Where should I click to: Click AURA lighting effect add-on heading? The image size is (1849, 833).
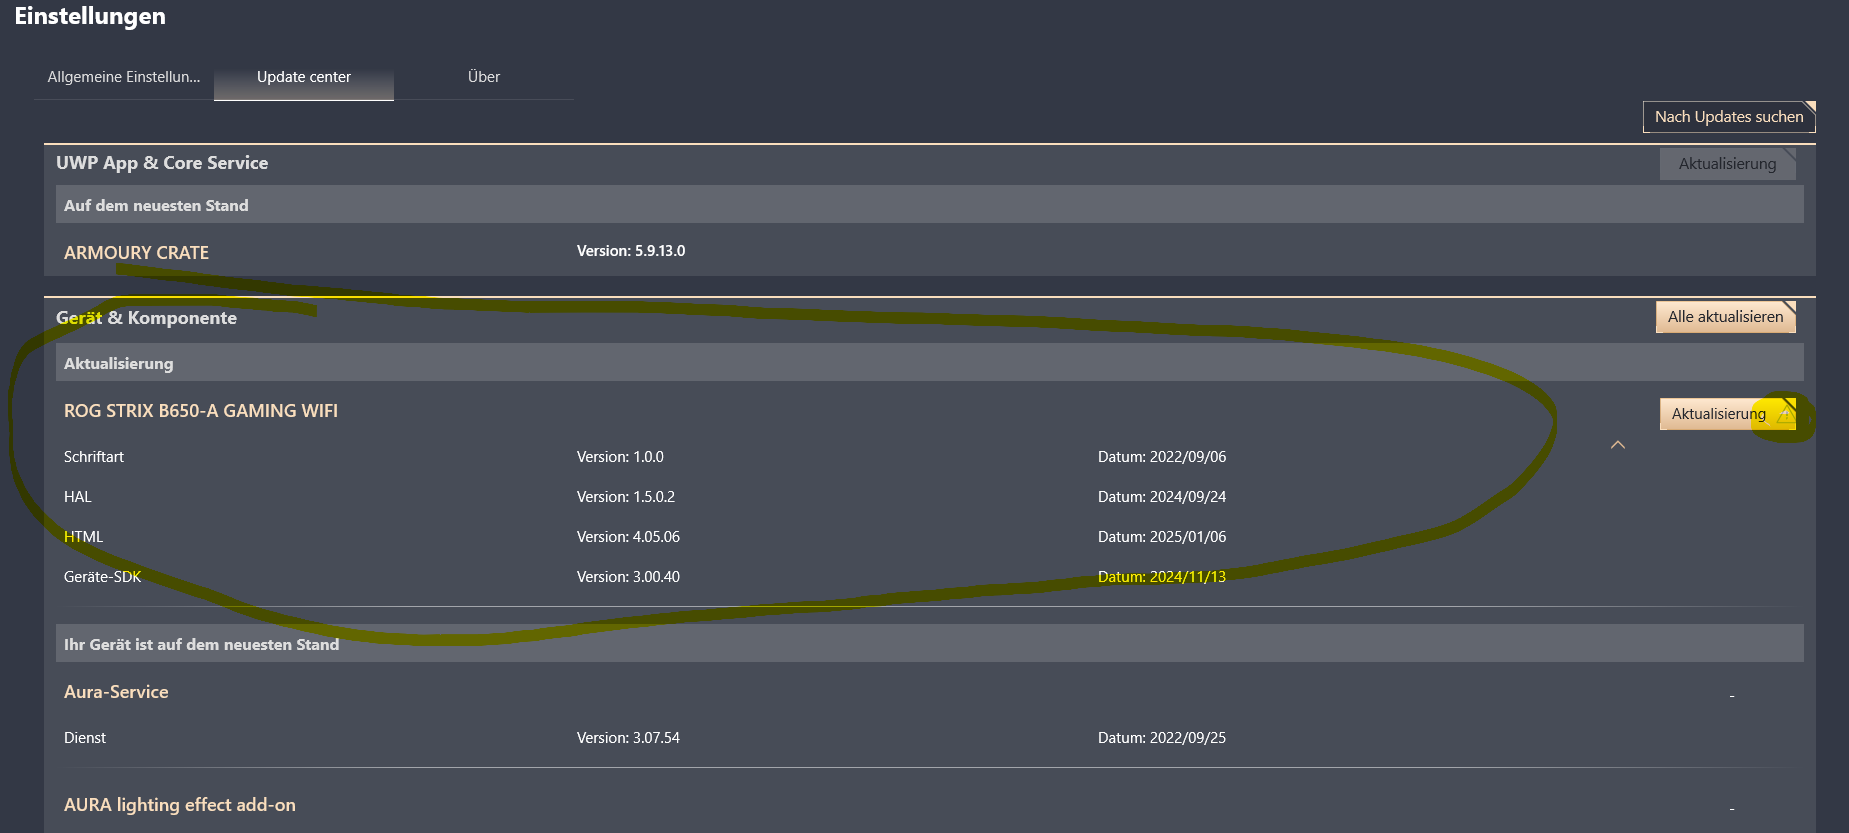180,805
